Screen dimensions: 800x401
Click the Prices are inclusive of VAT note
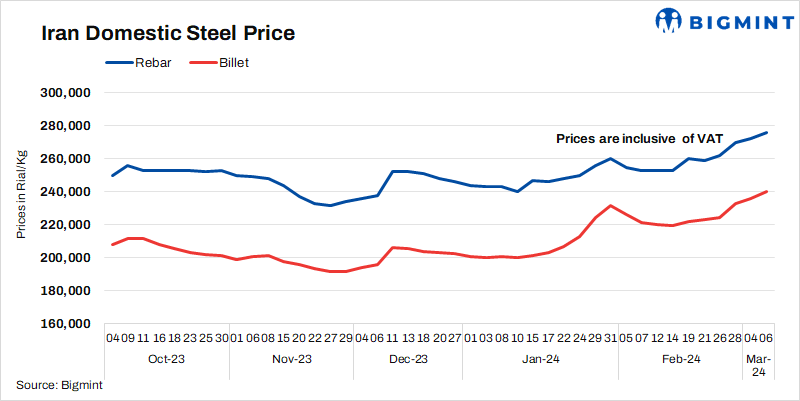637,139
